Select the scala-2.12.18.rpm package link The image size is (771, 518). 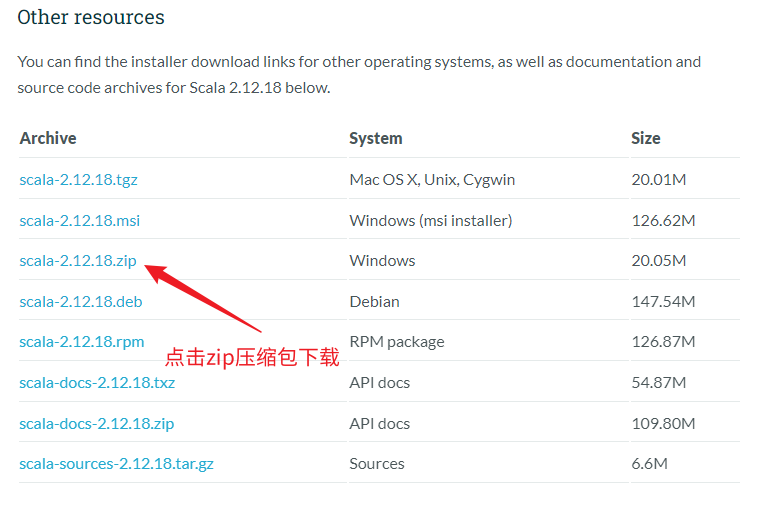(82, 342)
